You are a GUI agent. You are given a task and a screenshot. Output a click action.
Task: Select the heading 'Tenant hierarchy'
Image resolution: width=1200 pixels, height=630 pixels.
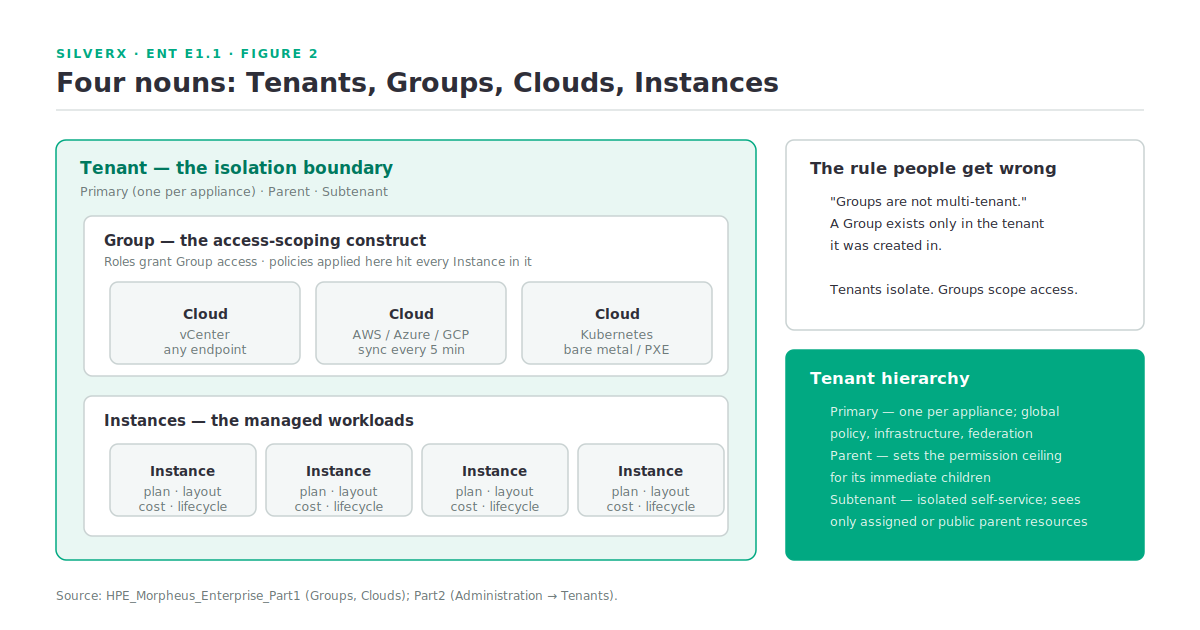click(x=890, y=379)
